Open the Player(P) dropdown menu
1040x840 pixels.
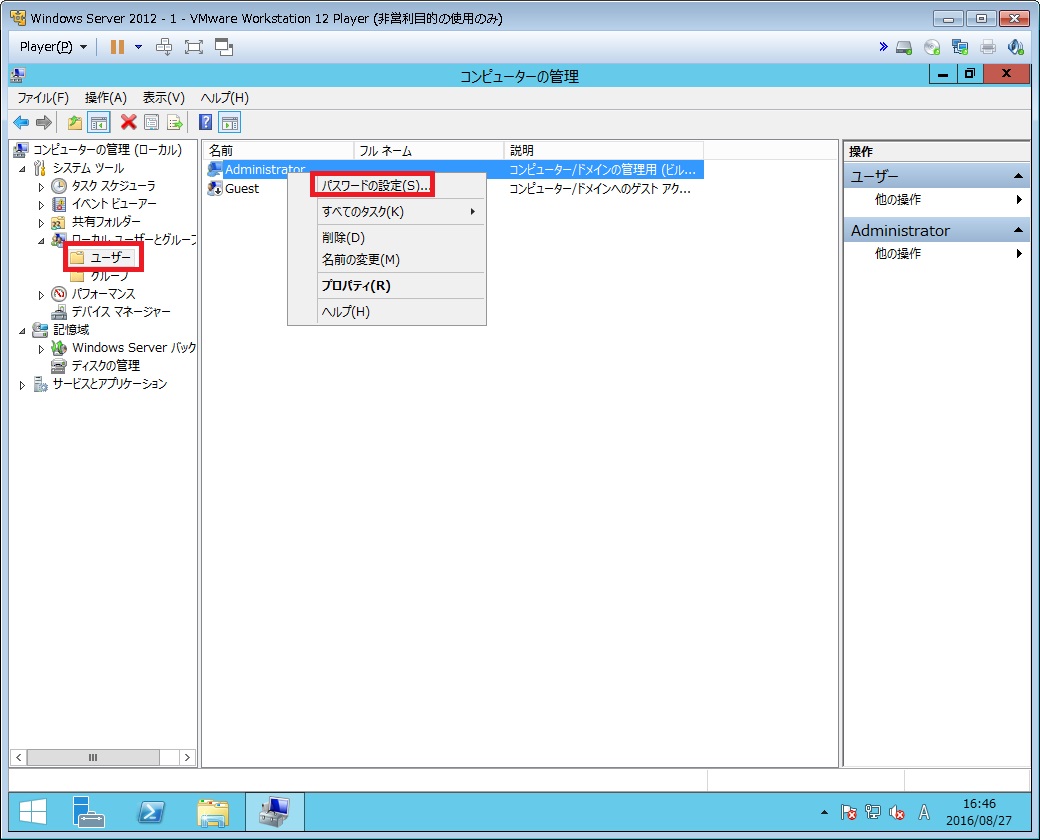tap(53, 46)
